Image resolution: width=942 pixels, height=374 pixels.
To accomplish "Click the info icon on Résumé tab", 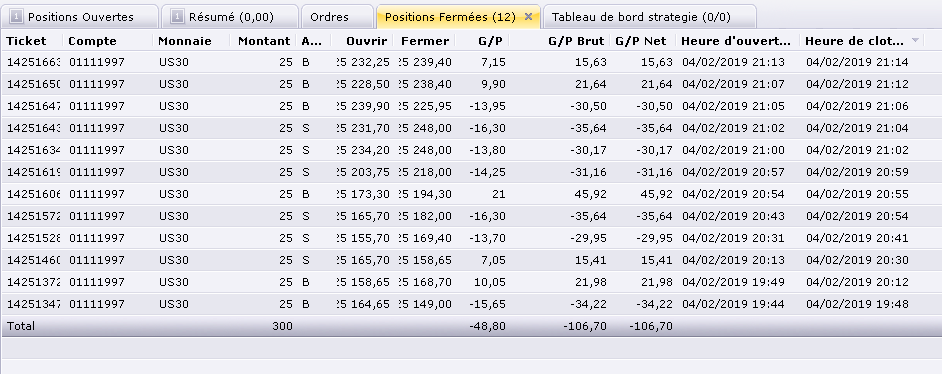I will click(177, 17).
